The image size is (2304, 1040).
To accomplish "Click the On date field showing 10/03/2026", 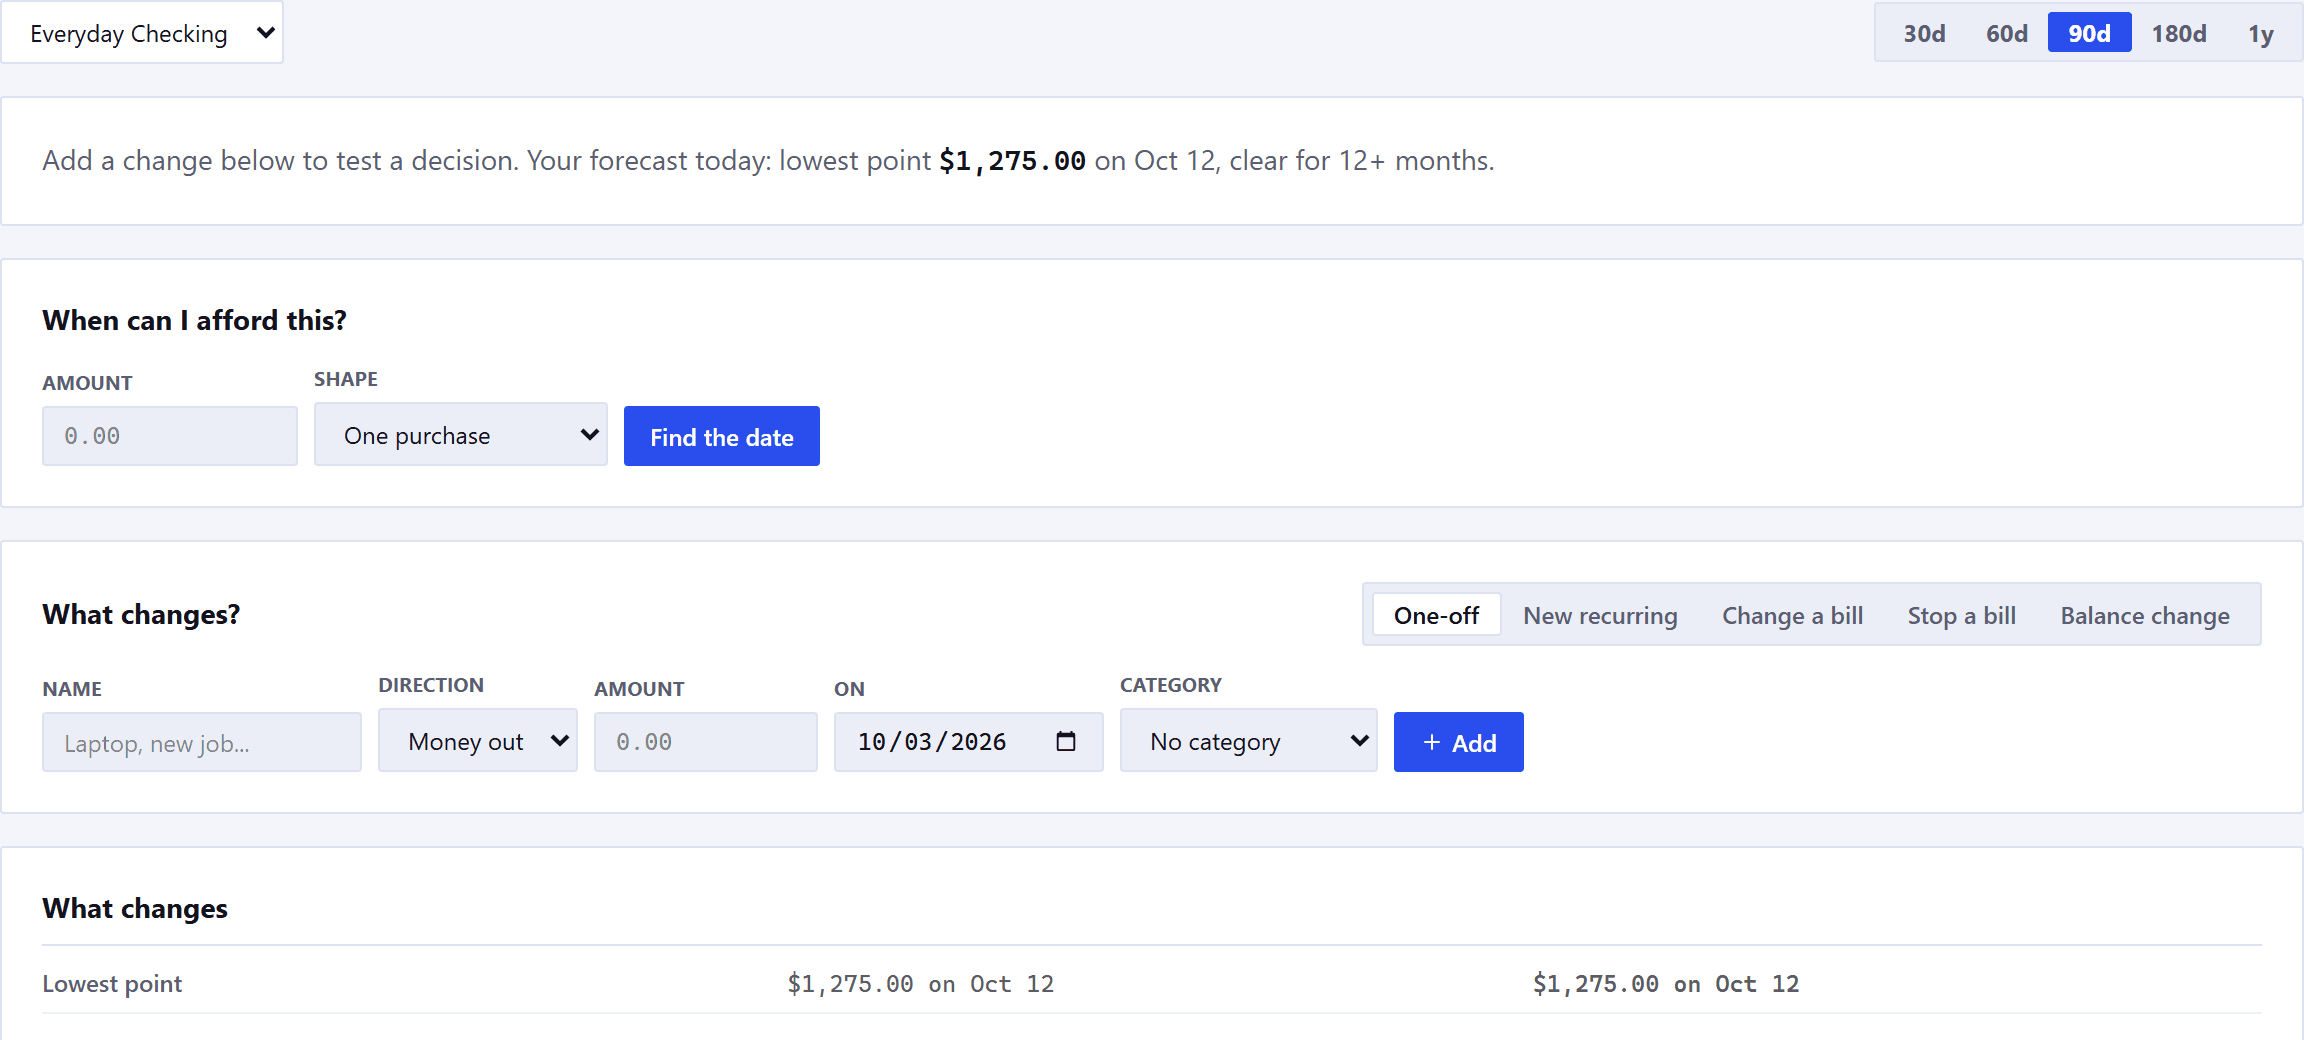I will point(968,742).
